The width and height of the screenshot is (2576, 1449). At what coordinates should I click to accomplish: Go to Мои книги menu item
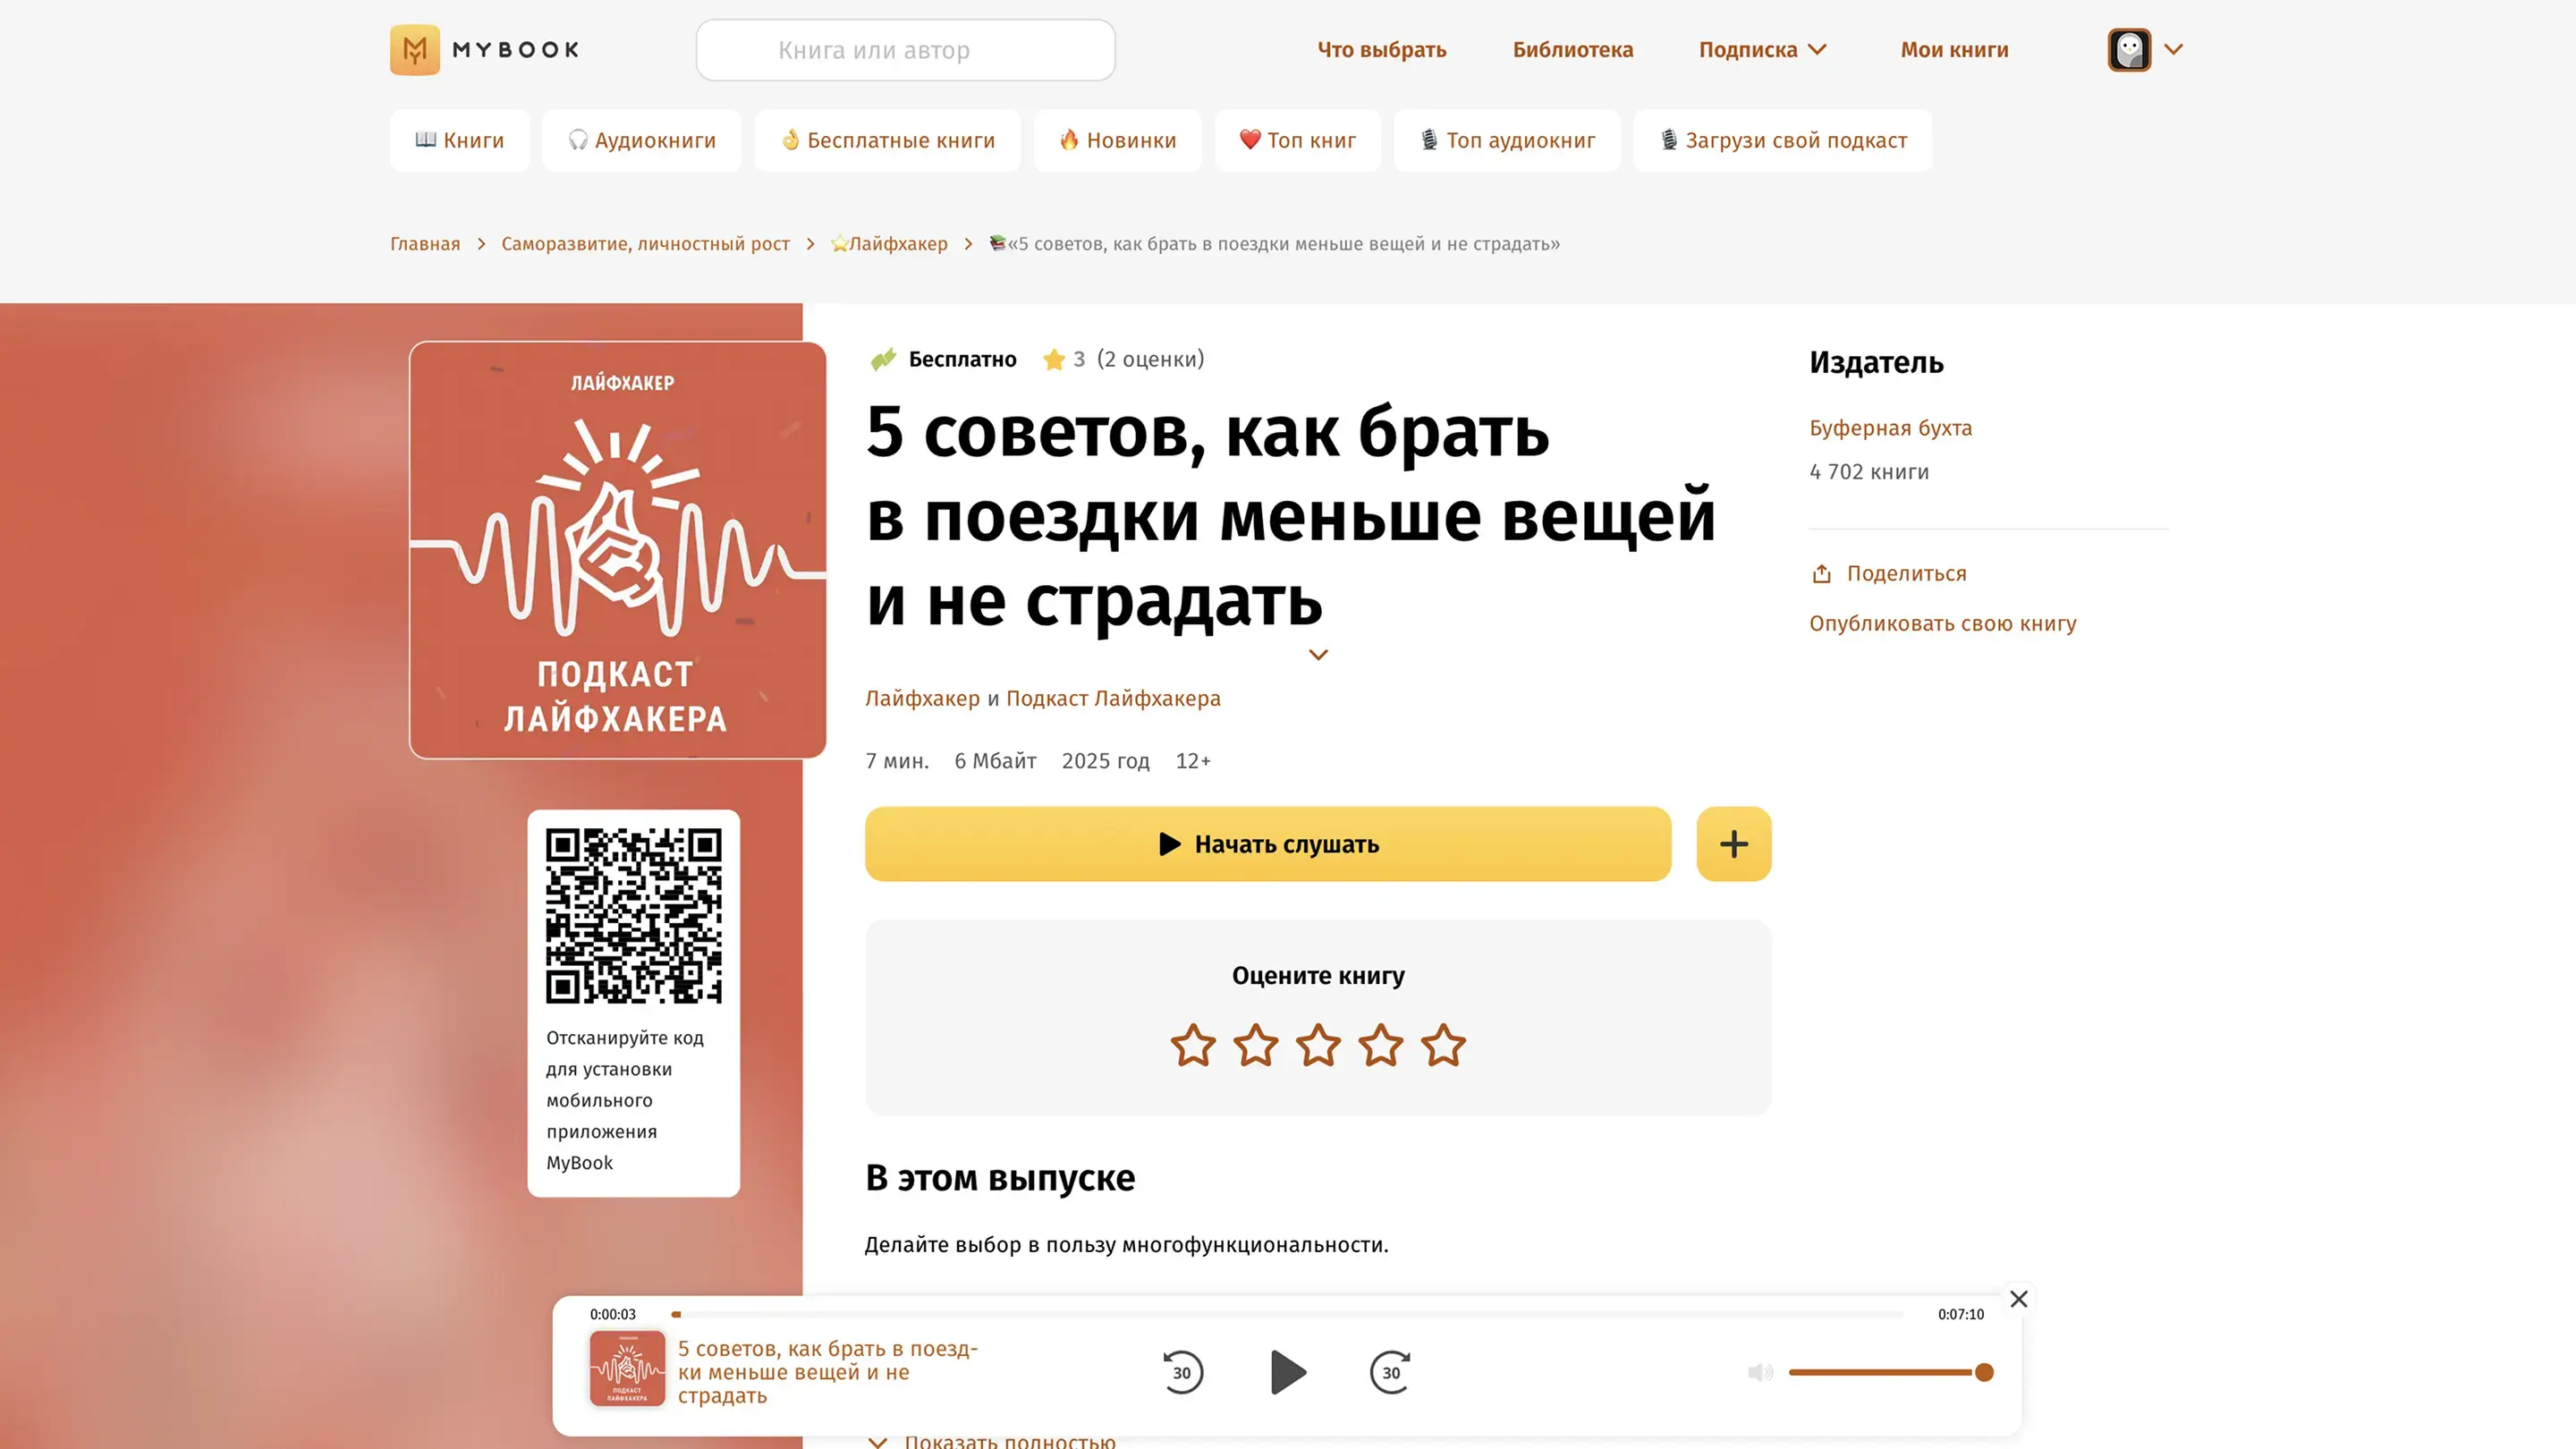[x=1954, y=49]
